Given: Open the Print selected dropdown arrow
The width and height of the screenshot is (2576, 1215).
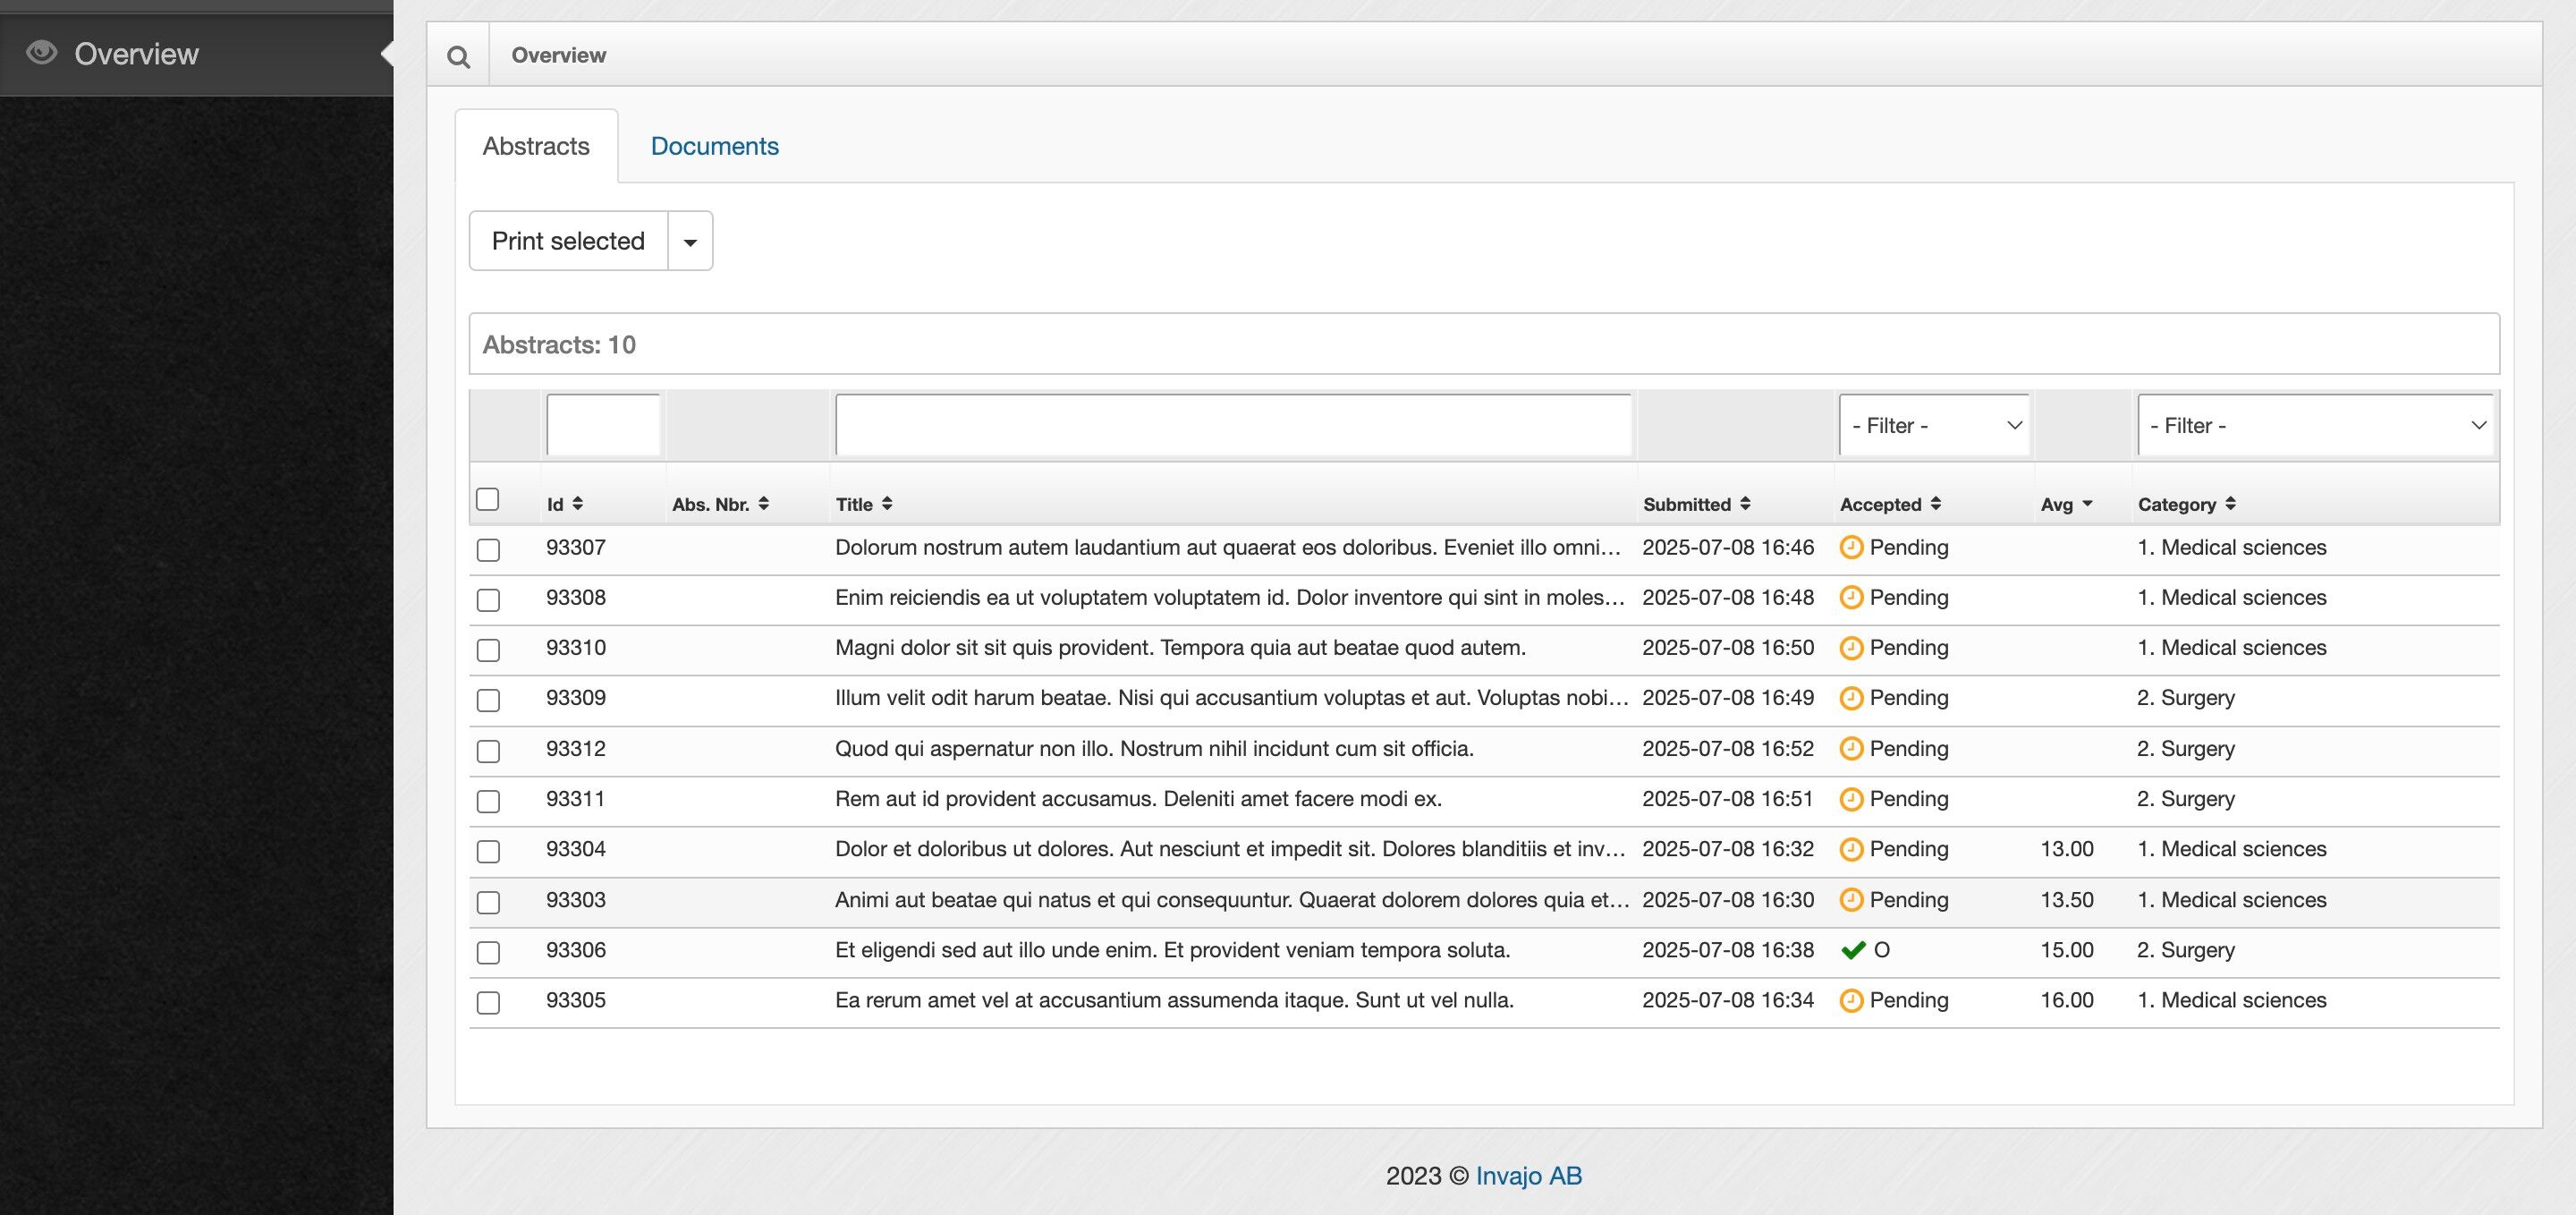Looking at the screenshot, I should pos(690,241).
